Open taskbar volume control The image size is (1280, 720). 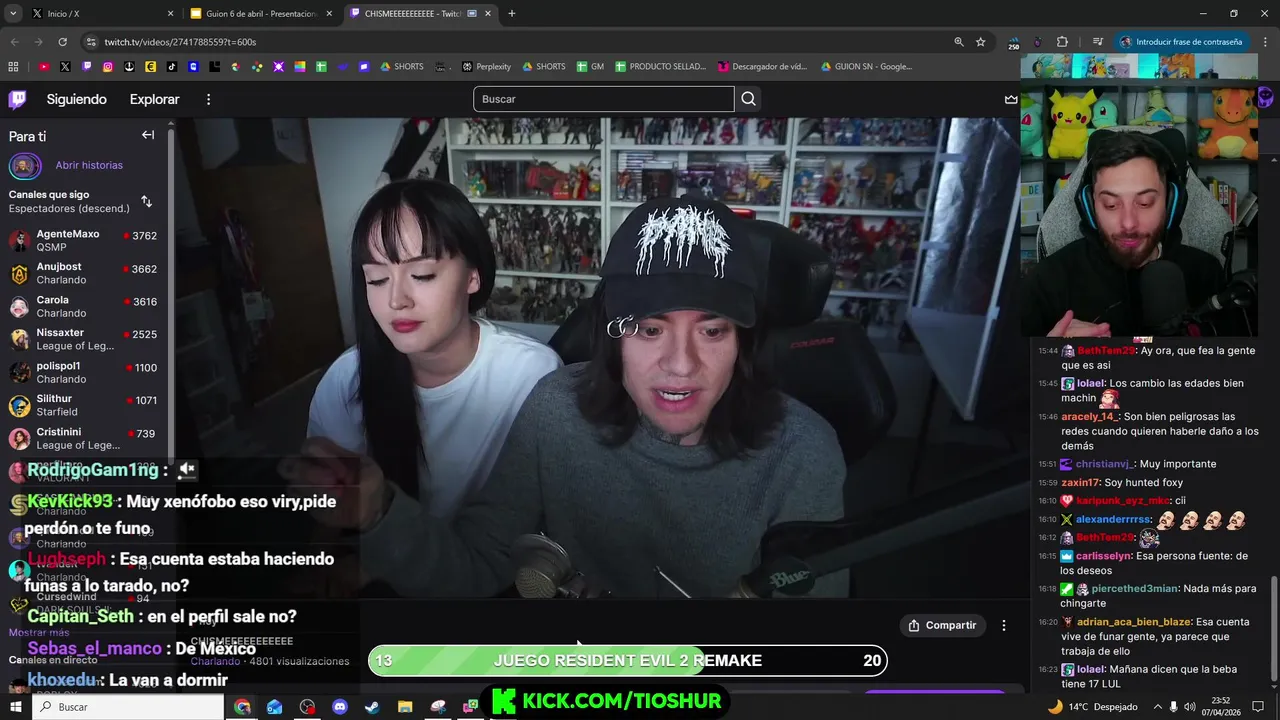coord(1190,707)
